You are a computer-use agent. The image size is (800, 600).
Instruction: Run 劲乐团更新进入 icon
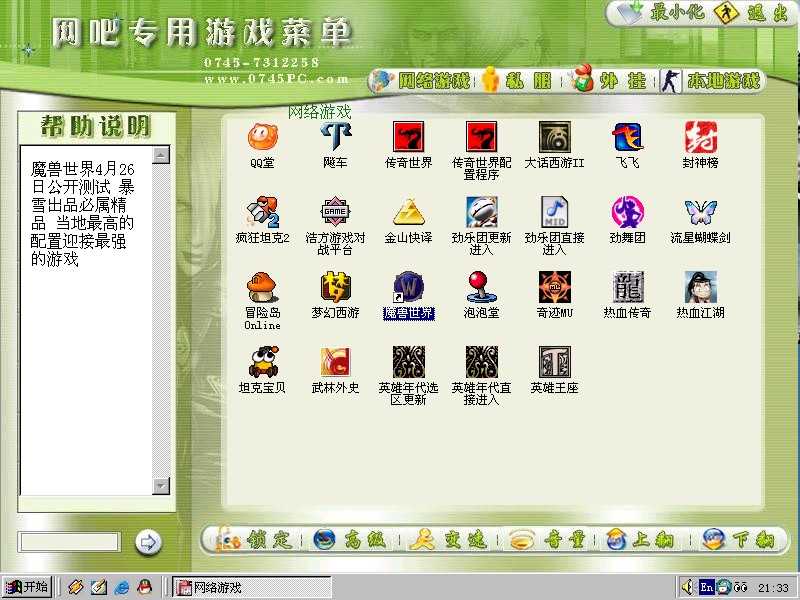(482, 212)
